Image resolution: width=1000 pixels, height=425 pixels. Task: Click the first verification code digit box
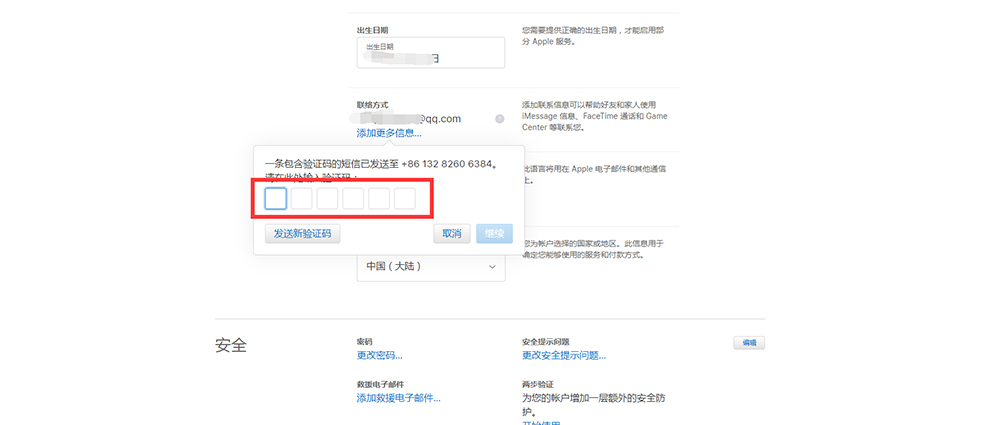point(276,199)
